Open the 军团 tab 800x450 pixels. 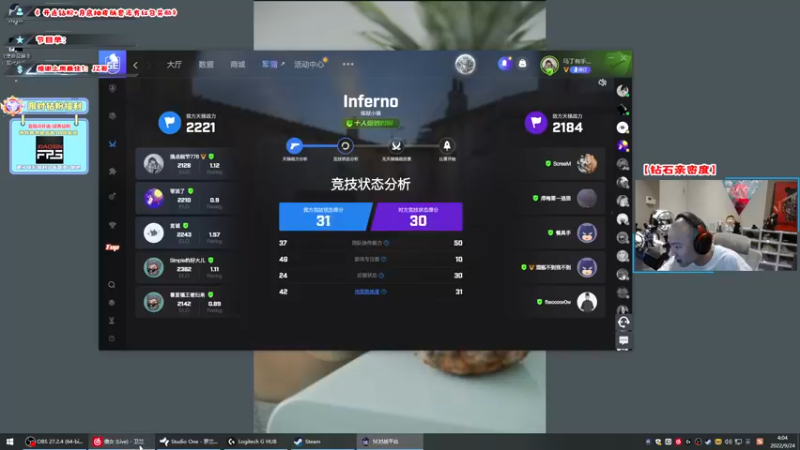tap(272, 64)
